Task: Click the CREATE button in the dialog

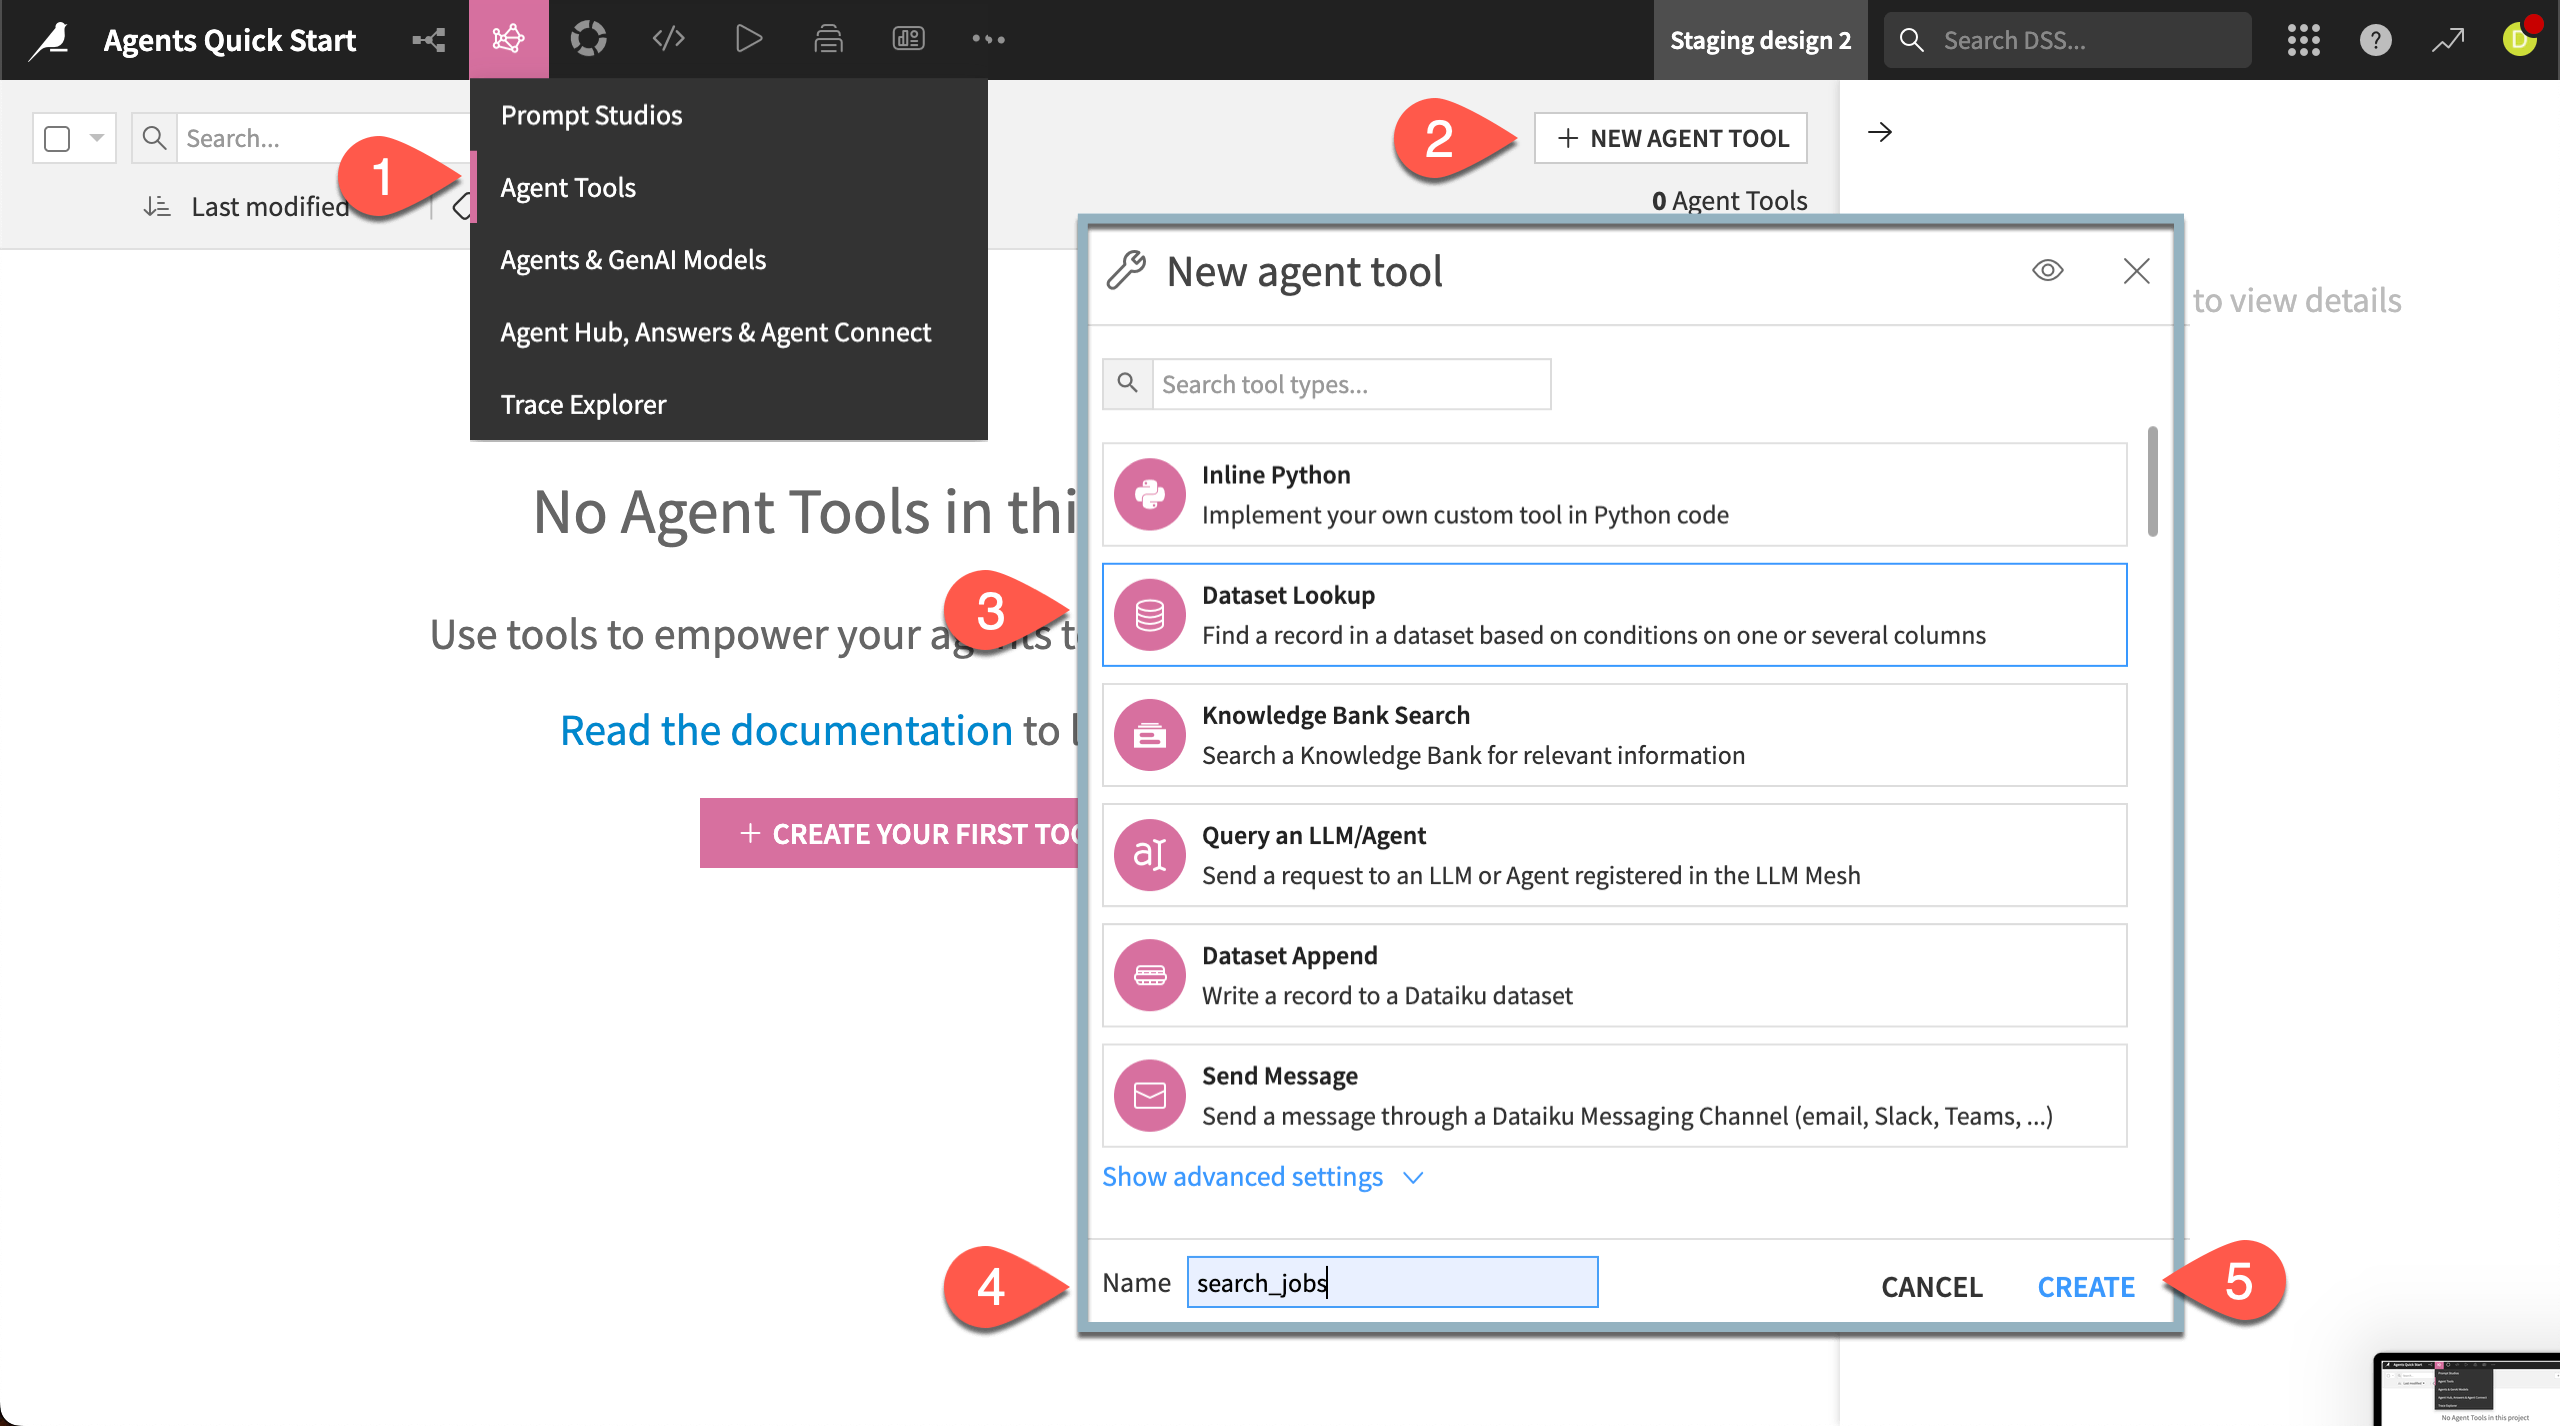Action: click(x=2086, y=1286)
